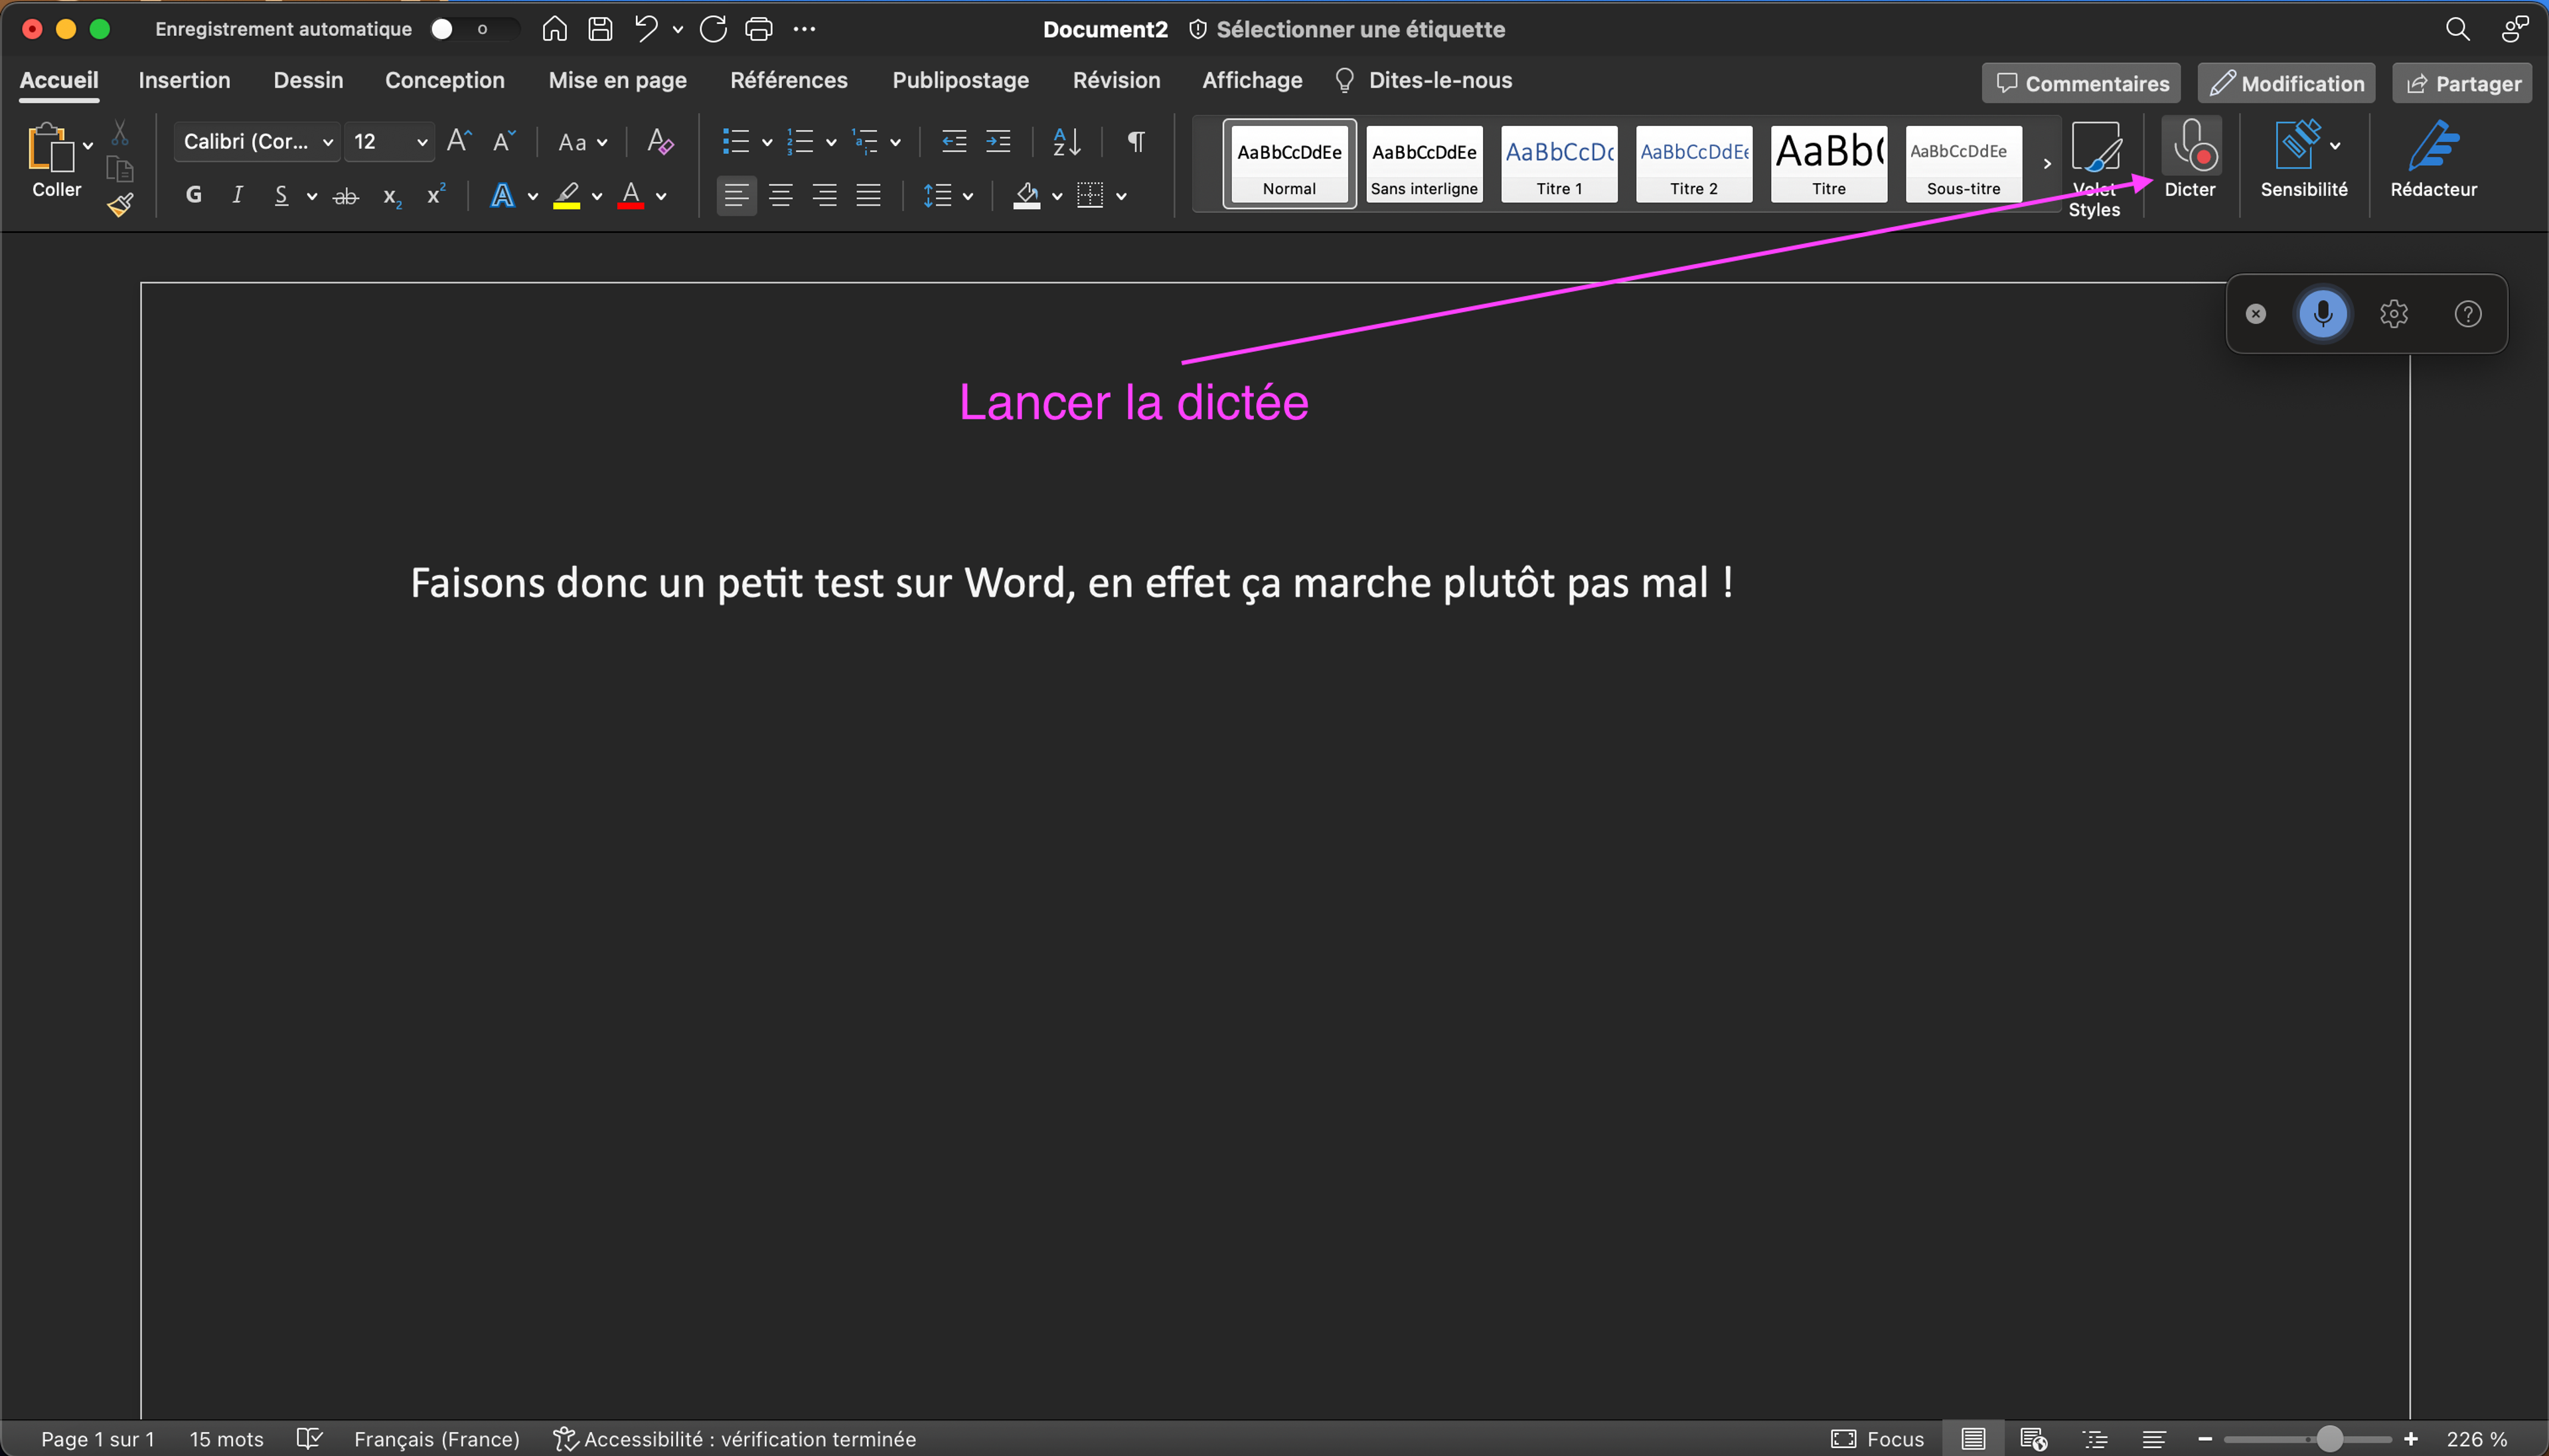The width and height of the screenshot is (2549, 1456).
Task: Sort text alphabetically
Action: [x=1066, y=141]
